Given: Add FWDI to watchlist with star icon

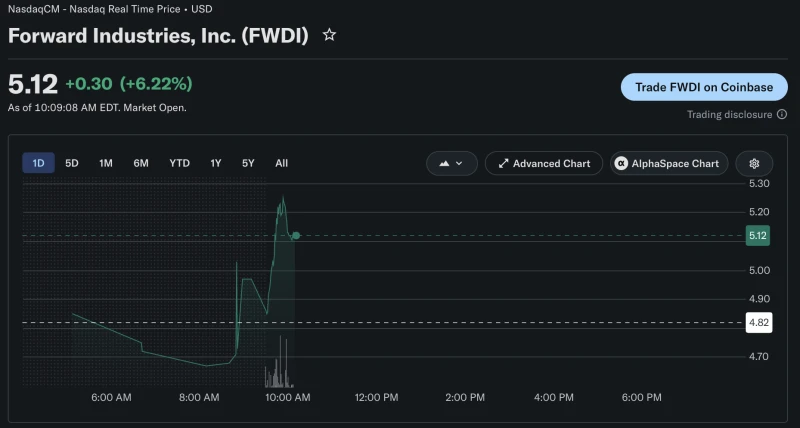Looking at the screenshot, I should click(x=330, y=35).
